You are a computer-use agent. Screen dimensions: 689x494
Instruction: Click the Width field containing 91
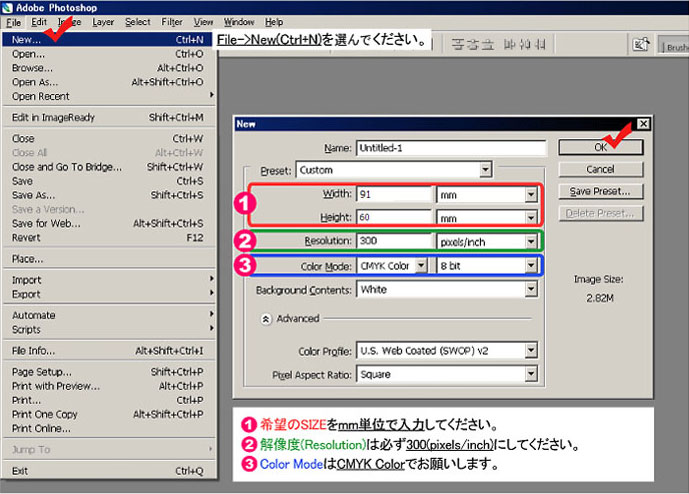(x=395, y=194)
